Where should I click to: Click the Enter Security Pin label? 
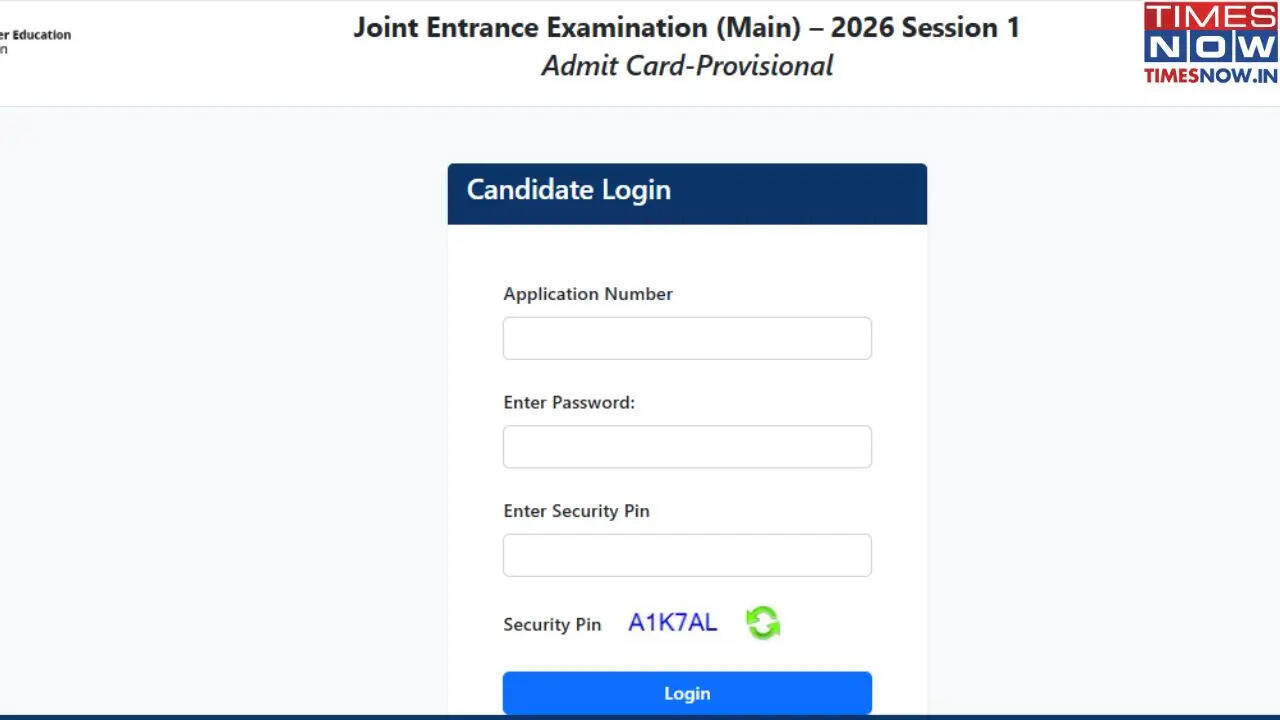pos(576,511)
